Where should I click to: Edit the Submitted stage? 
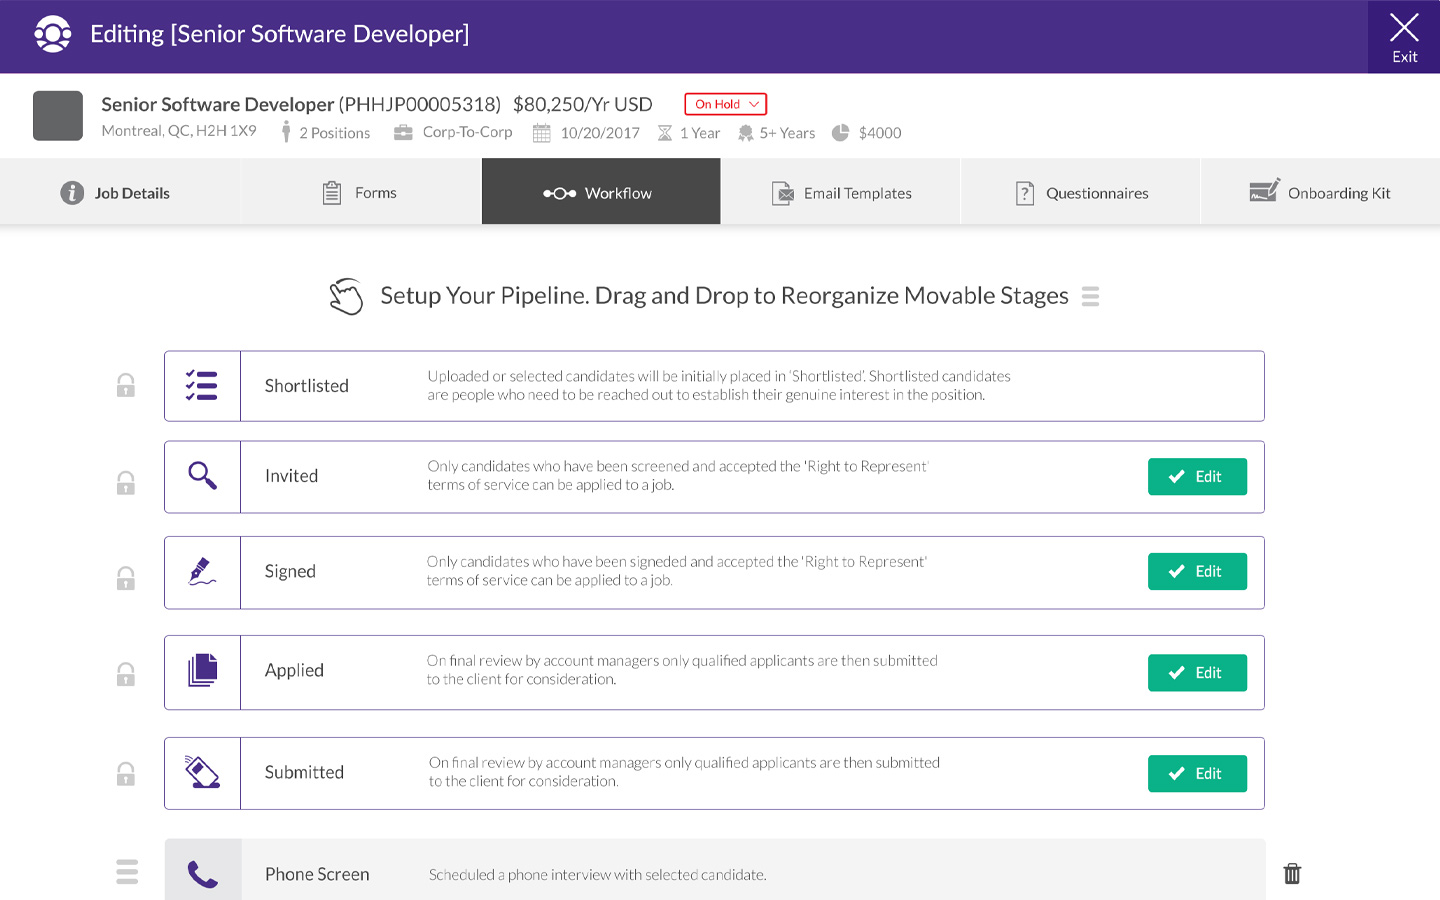pyautogui.click(x=1197, y=774)
